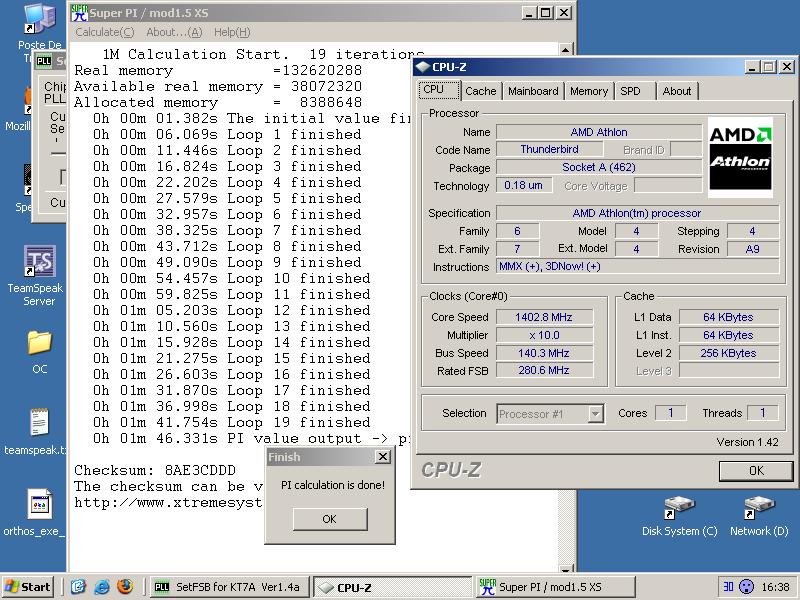800x600 pixels.
Task: Click the Socket A (462) package value
Action: pyautogui.click(x=599, y=167)
